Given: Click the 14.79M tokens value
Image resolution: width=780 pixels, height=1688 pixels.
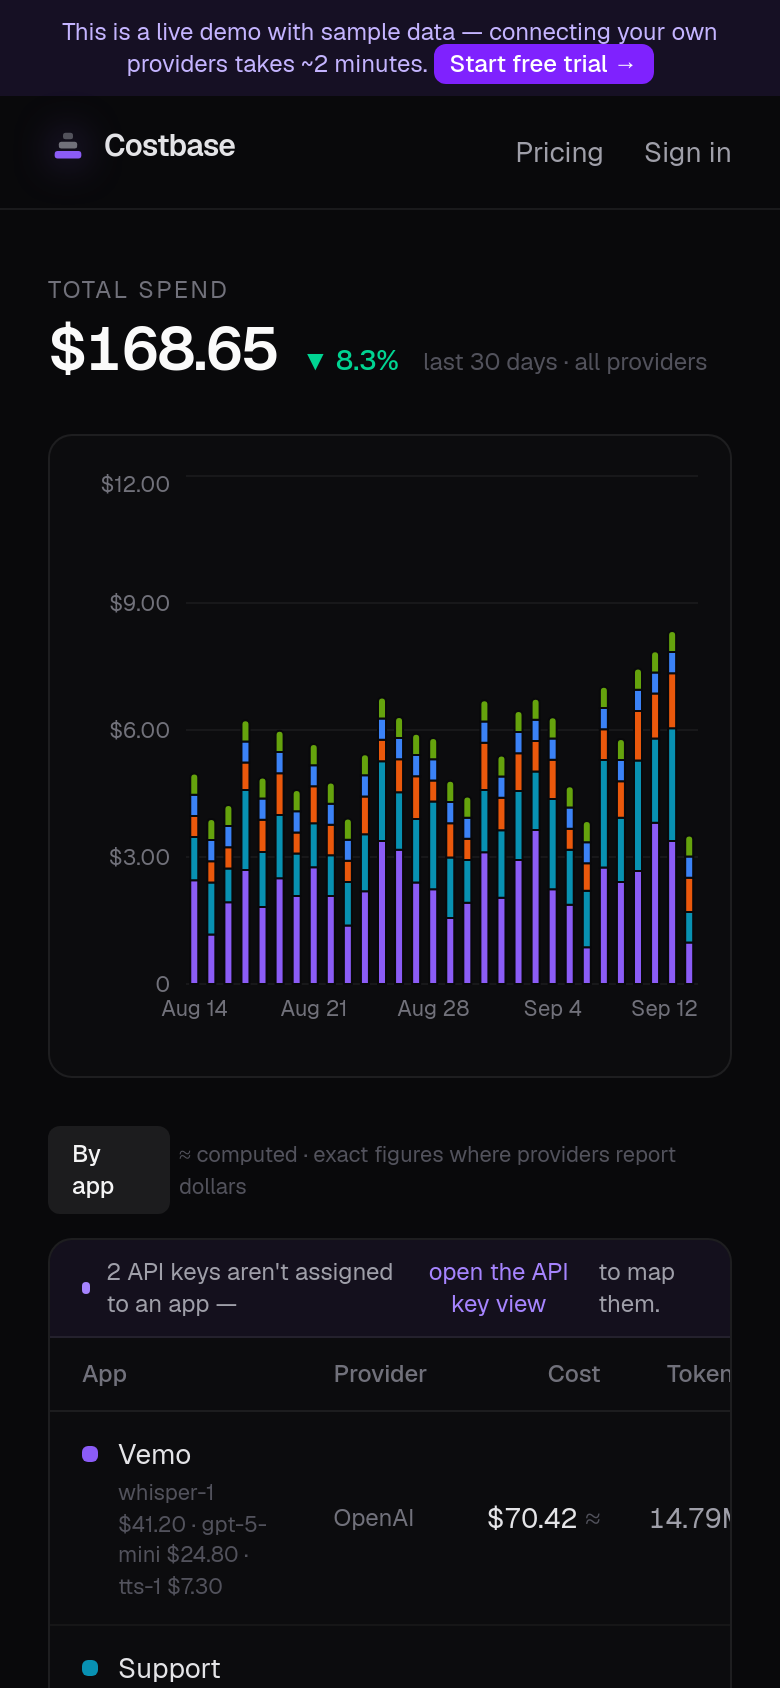Looking at the screenshot, I should tap(690, 1518).
